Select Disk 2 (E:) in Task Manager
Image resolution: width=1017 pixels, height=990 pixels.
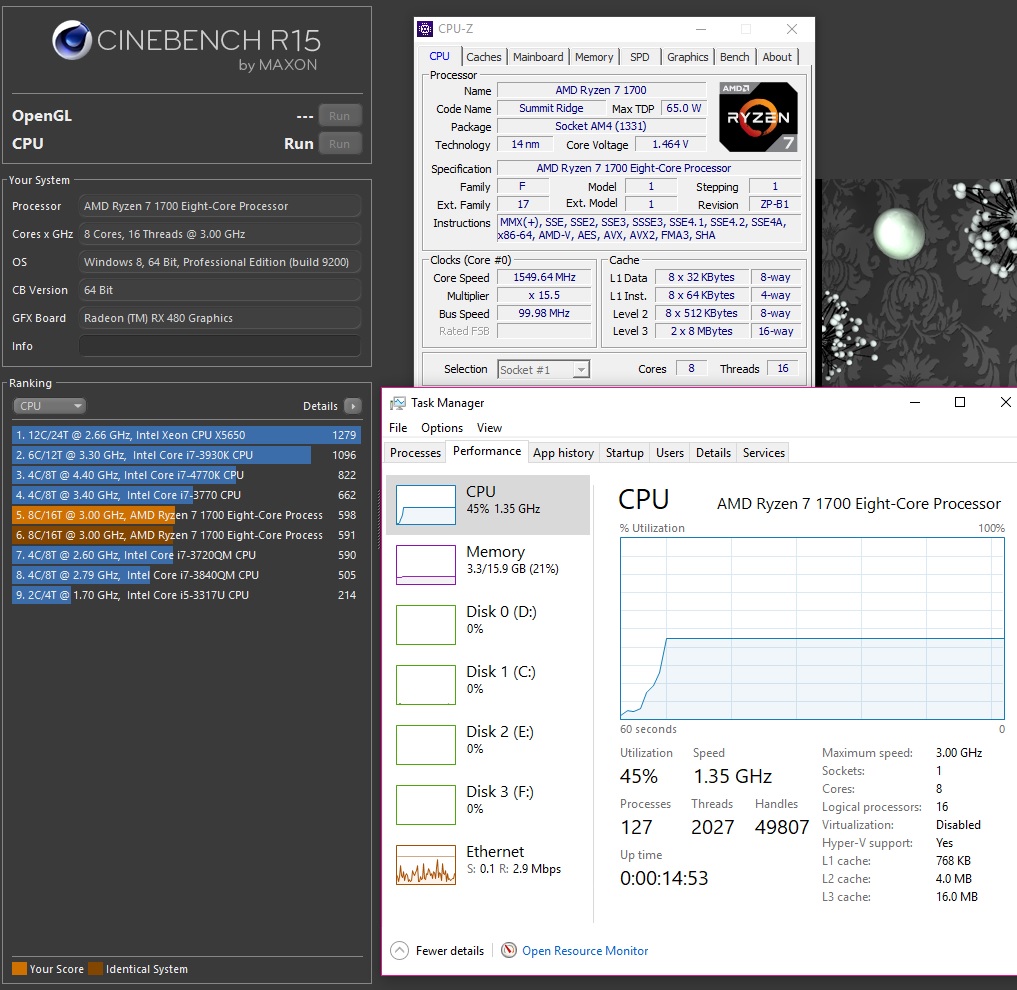pos(488,744)
